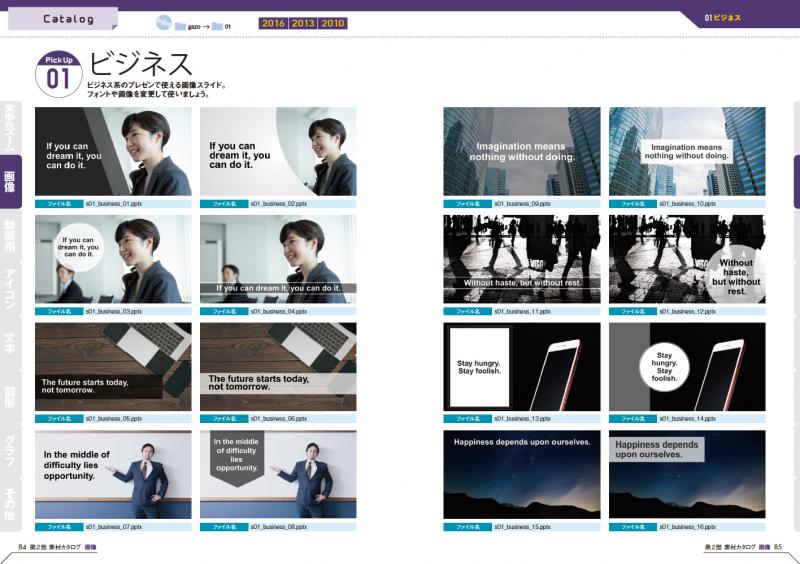Screen dimensions: 800x564
Task: Select the s01_business_02.pptx slide thumbnail
Action: pos(278,151)
